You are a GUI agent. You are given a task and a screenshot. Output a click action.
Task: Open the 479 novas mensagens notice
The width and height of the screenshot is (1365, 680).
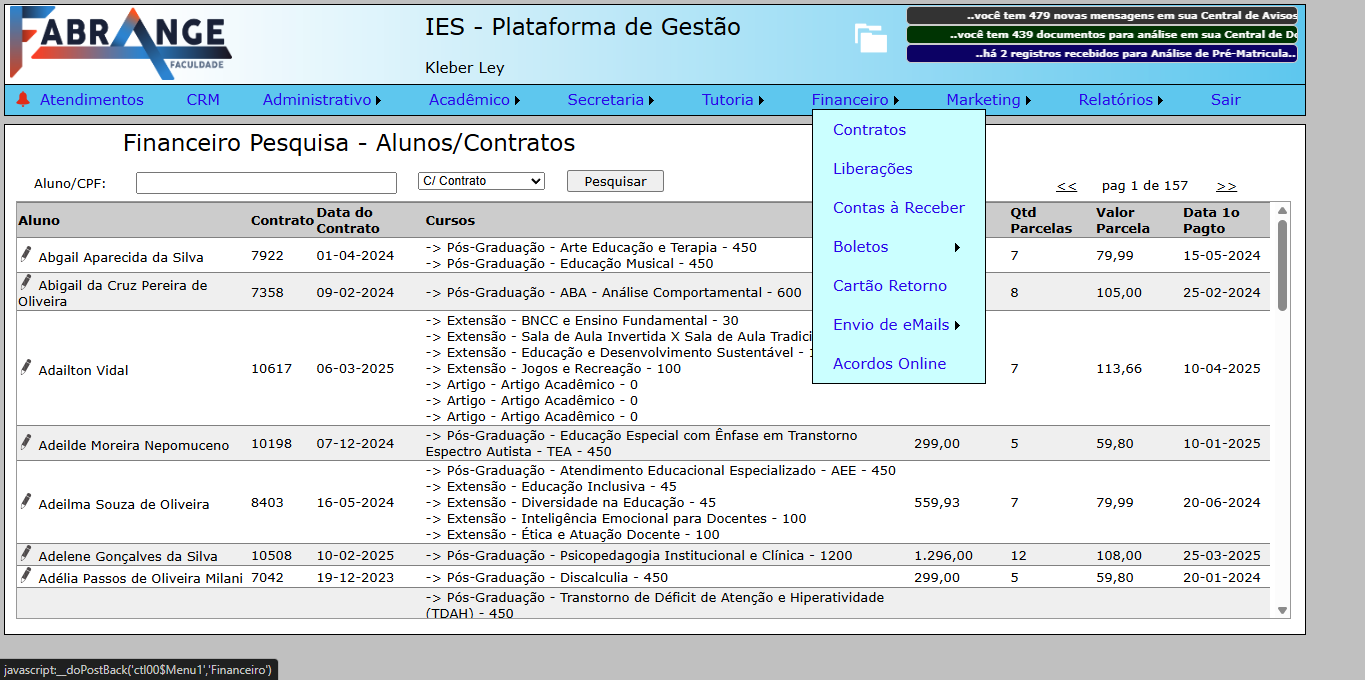(x=1102, y=16)
